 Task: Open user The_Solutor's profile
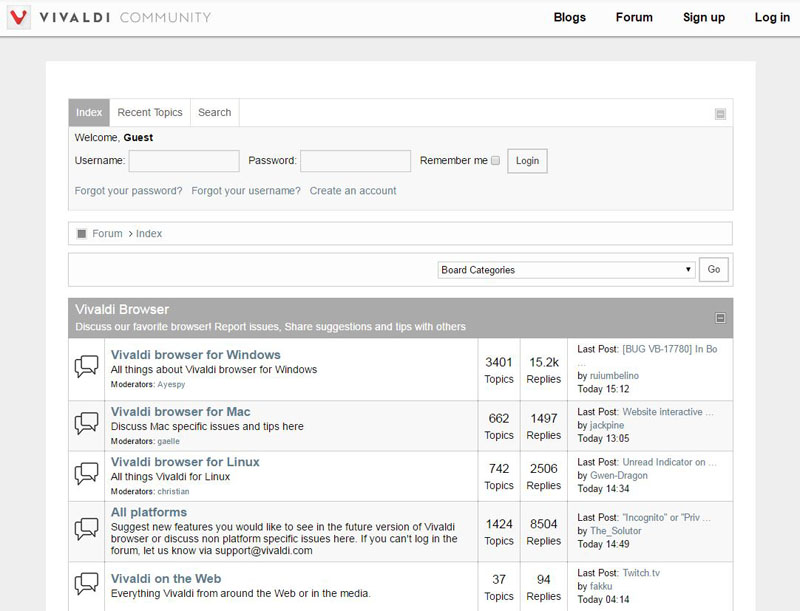[616, 531]
